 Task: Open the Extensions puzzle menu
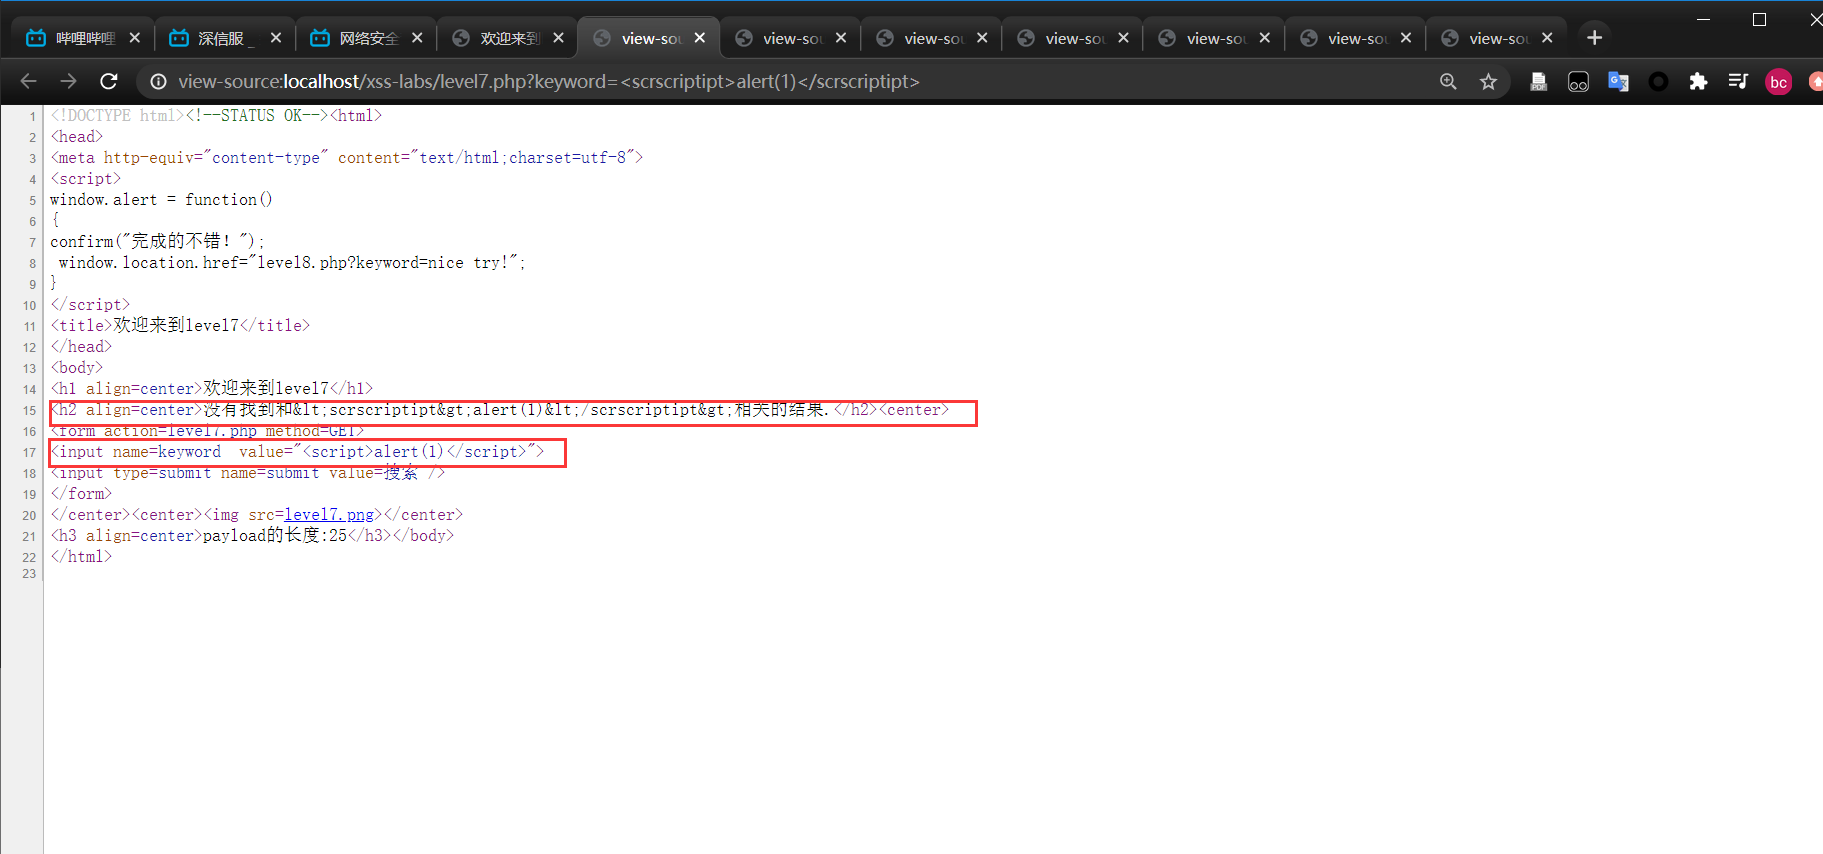(1698, 81)
